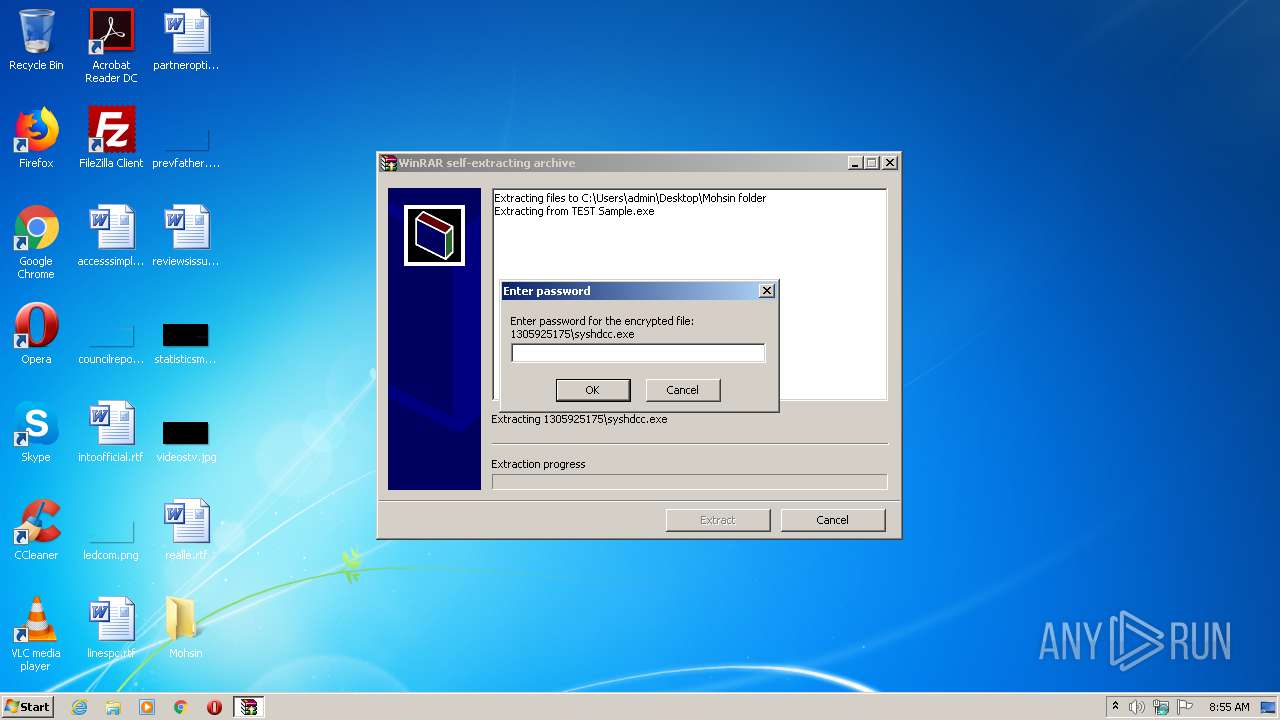Image resolution: width=1280 pixels, height=720 pixels.
Task: Select the partneropti Word document icon
Action: click(186, 40)
